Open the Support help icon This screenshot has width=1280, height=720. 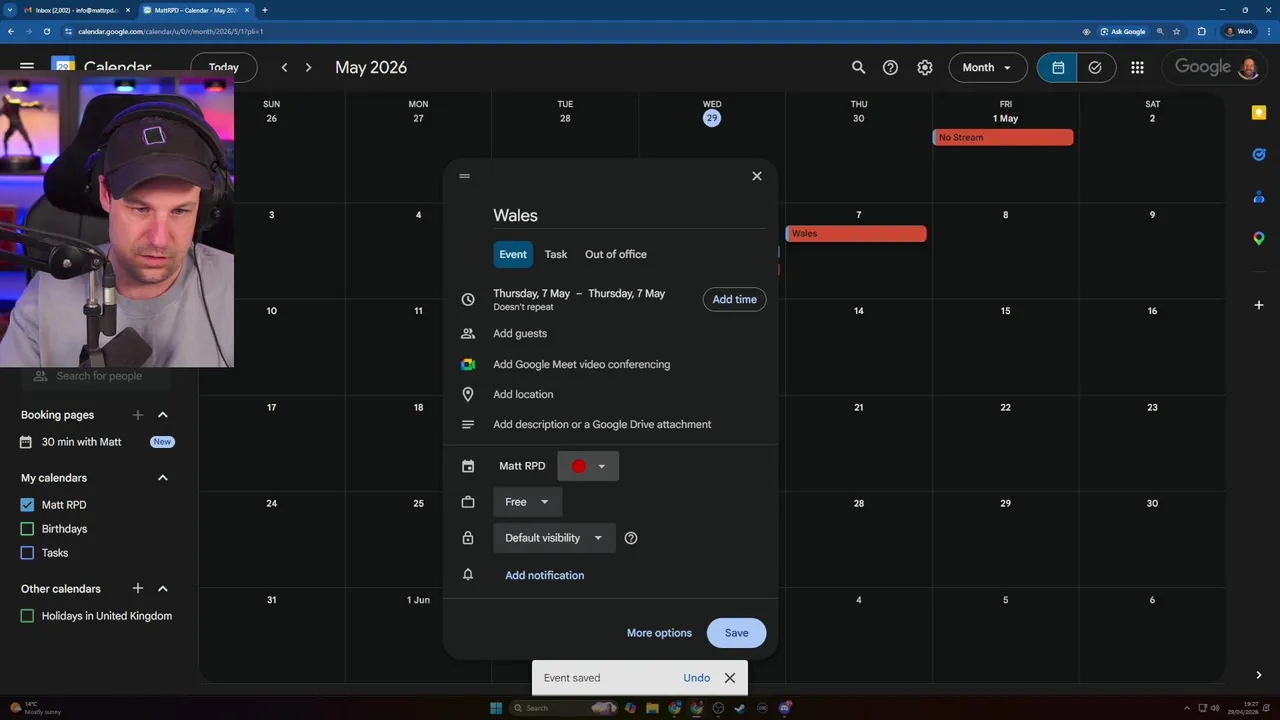pyautogui.click(x=890, y=67)
